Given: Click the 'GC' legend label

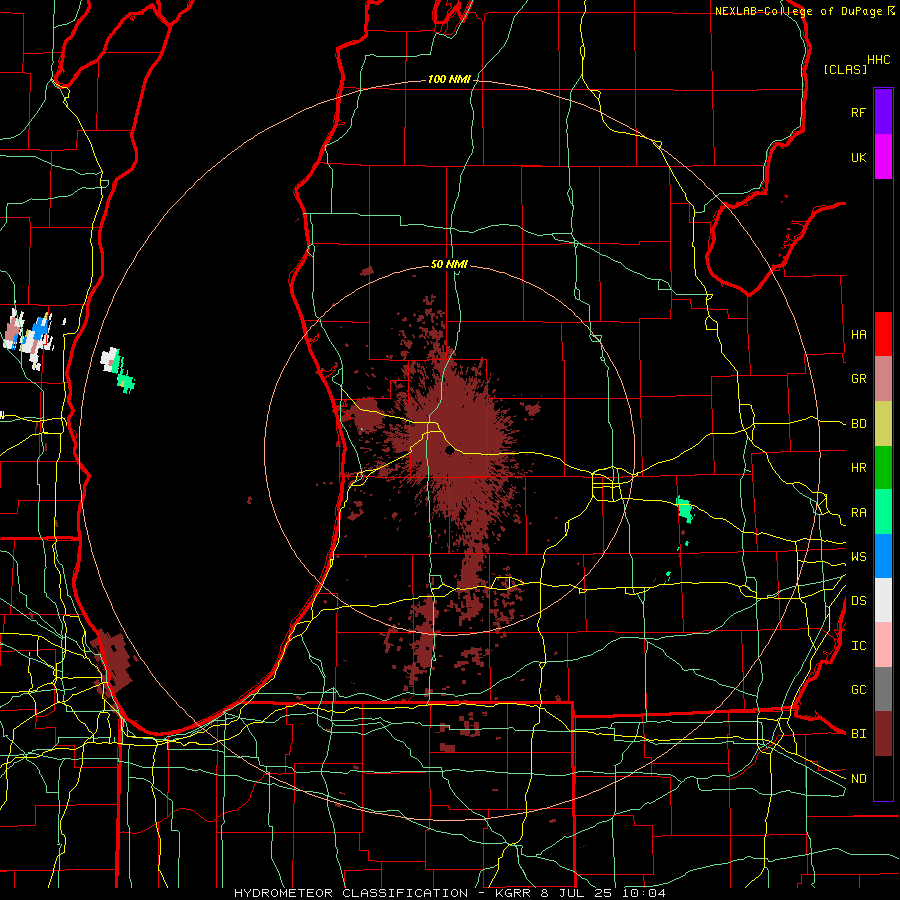Looking at the screenshot, I should [858, 690].
